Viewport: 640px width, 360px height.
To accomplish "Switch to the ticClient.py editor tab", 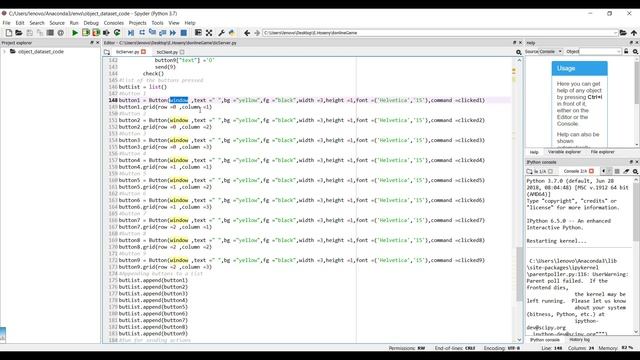I will [167, 52].
